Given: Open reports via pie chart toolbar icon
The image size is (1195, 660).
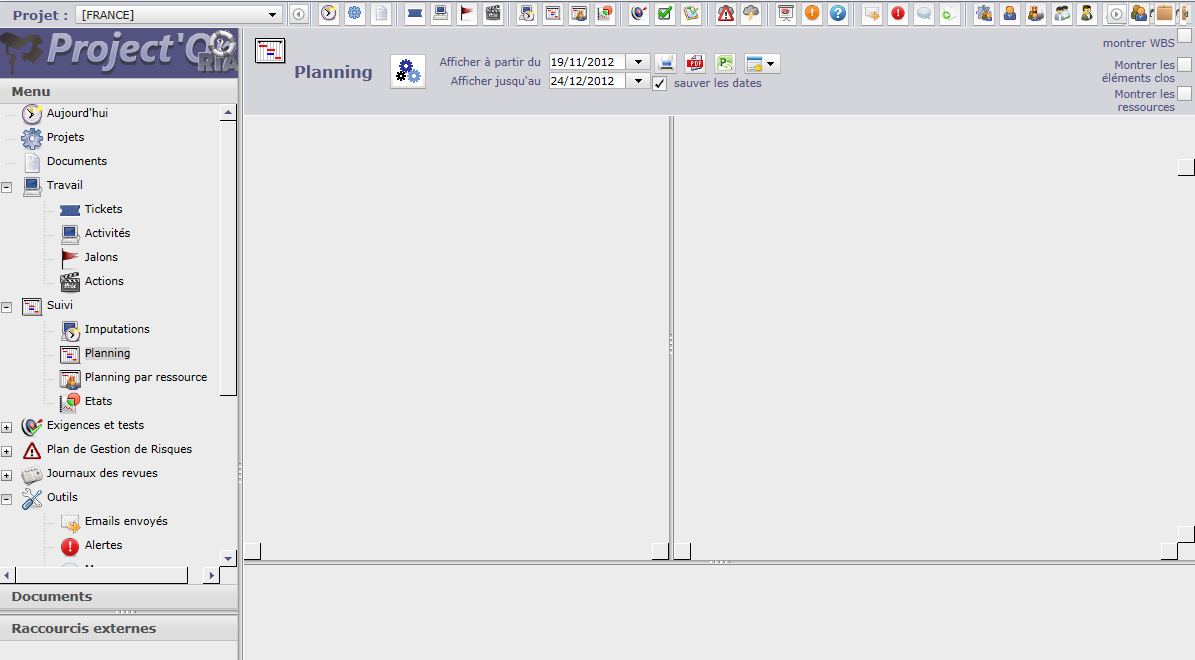Looking at the screenshot, I should click(605, 13).
